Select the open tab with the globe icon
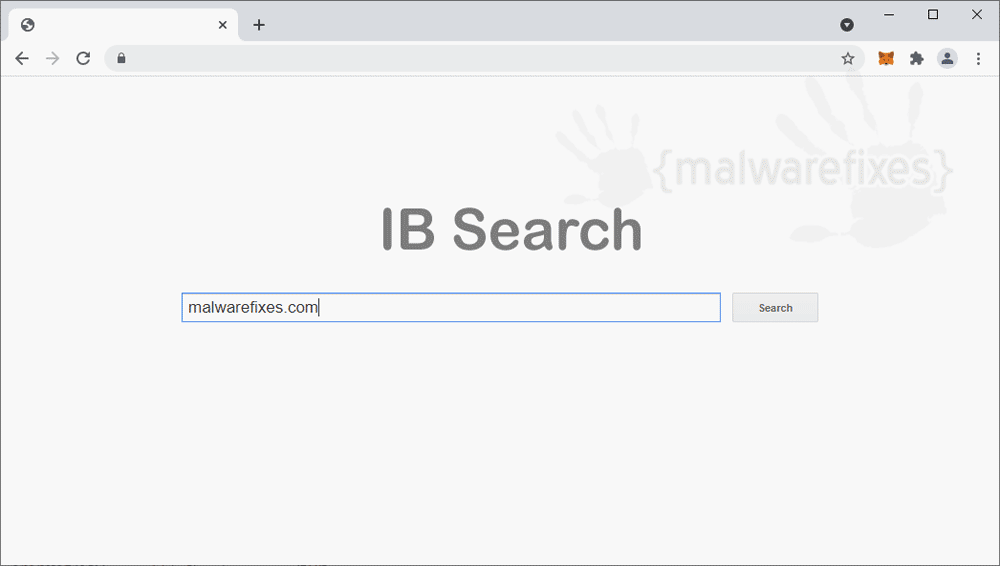The width and height of the screenshot is (1000, 566). 123,25
